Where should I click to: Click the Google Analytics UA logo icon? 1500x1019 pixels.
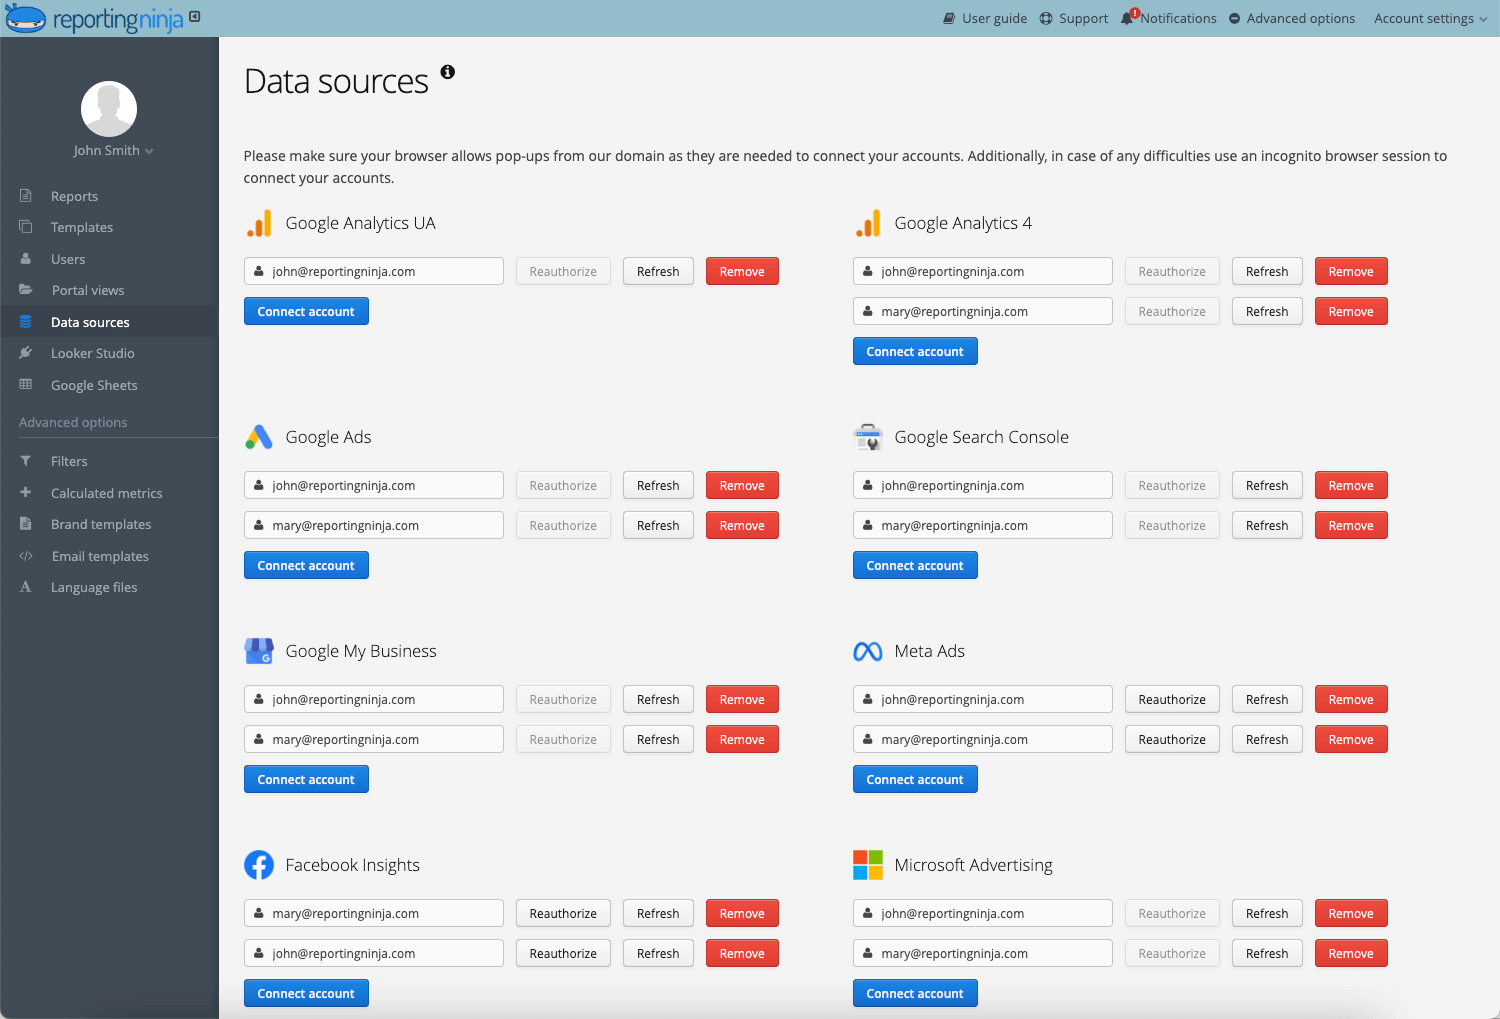click(259, 223)
